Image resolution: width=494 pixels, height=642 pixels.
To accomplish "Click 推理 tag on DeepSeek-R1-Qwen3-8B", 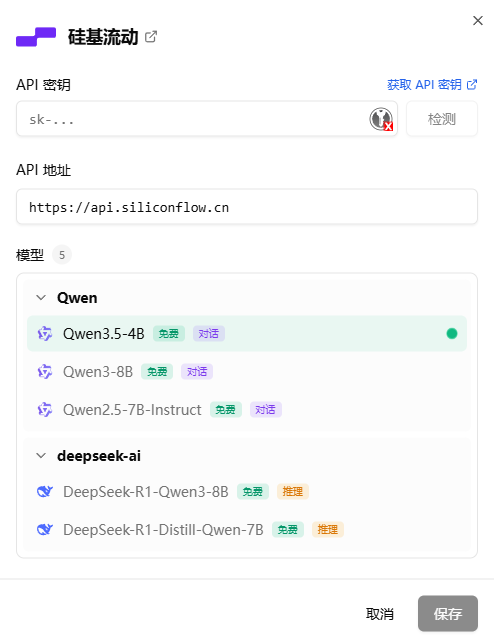I will 293,491.
